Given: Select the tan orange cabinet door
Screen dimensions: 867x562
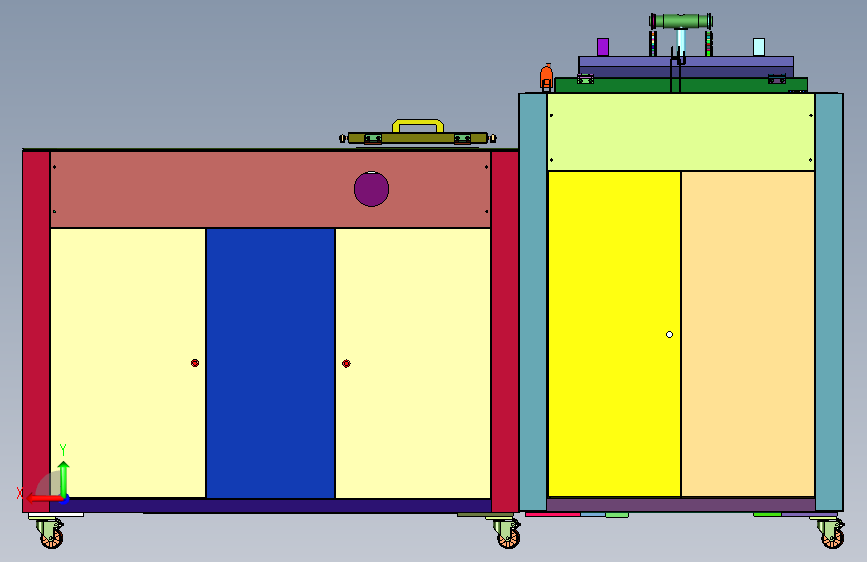Looking at the screenshot, I should pos(748,334).
